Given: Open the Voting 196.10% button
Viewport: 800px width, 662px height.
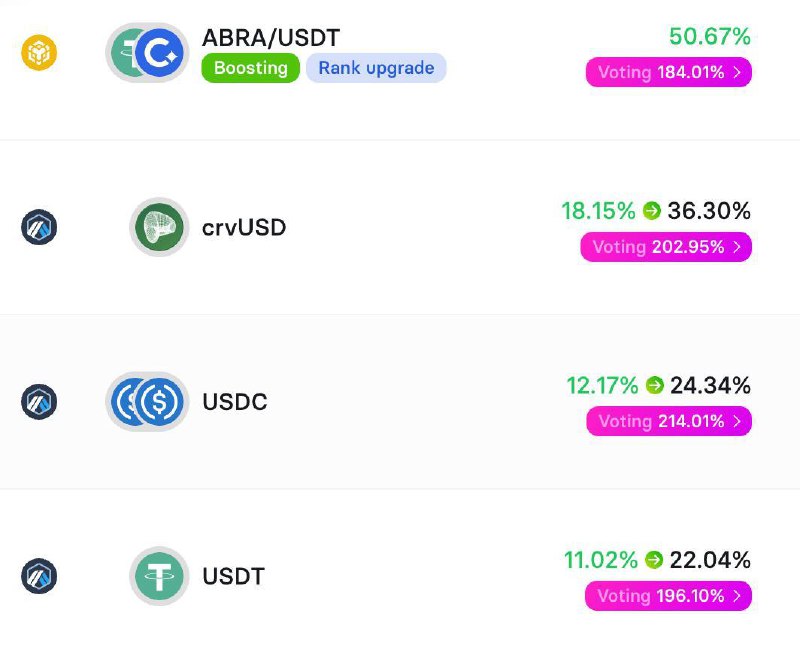Looking at the screenshot, I should [x=668, y=595].
